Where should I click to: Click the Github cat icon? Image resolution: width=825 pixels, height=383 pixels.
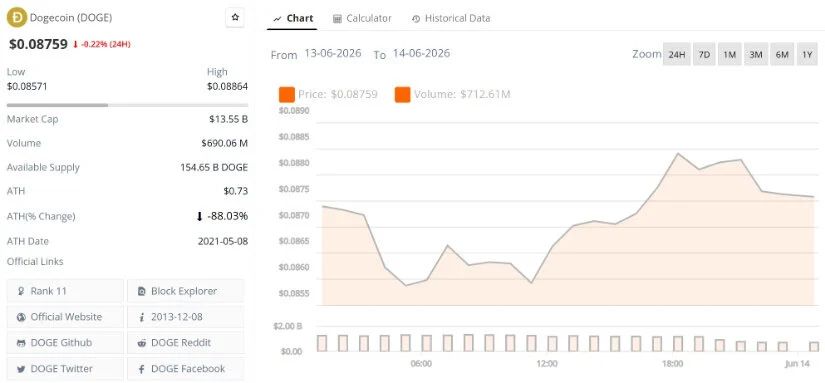[x=21, y=343]
